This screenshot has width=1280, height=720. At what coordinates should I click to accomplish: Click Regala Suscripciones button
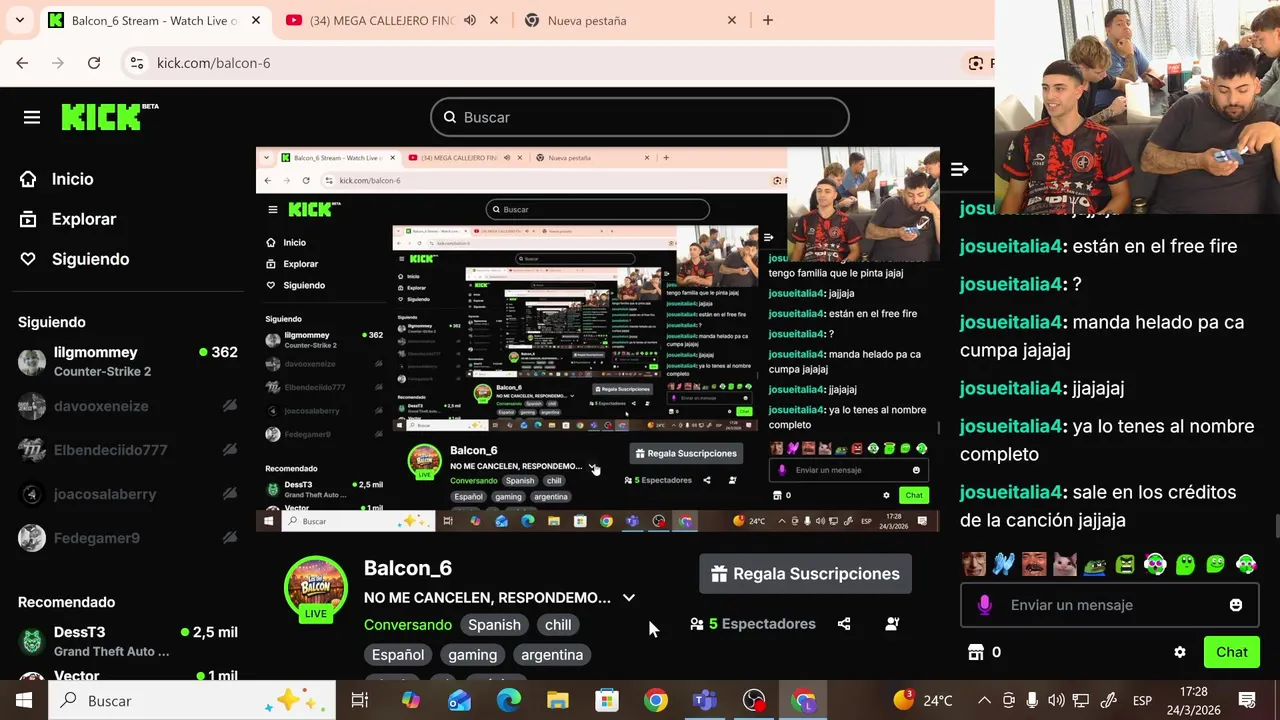point(805,574)
